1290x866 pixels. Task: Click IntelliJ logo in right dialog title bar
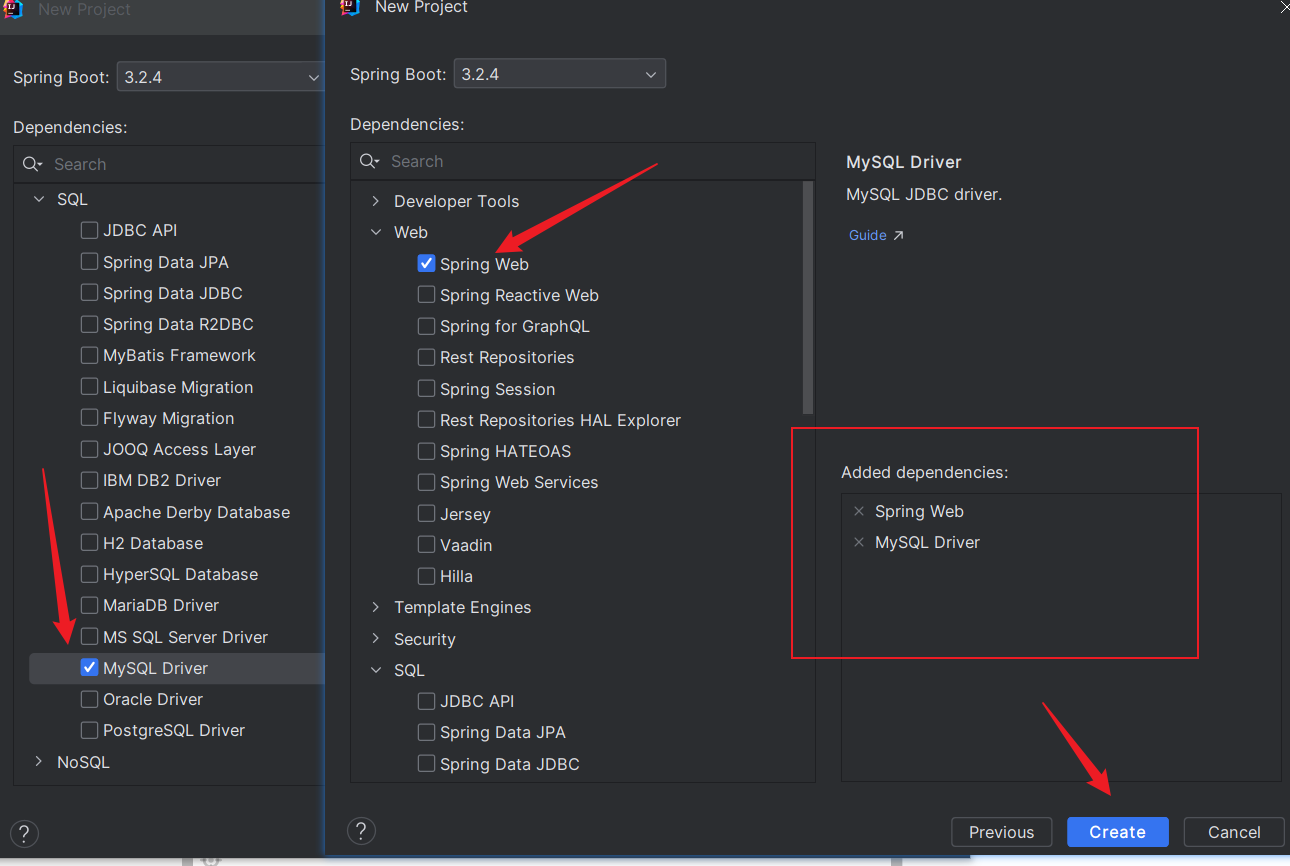tap(349, 8)
